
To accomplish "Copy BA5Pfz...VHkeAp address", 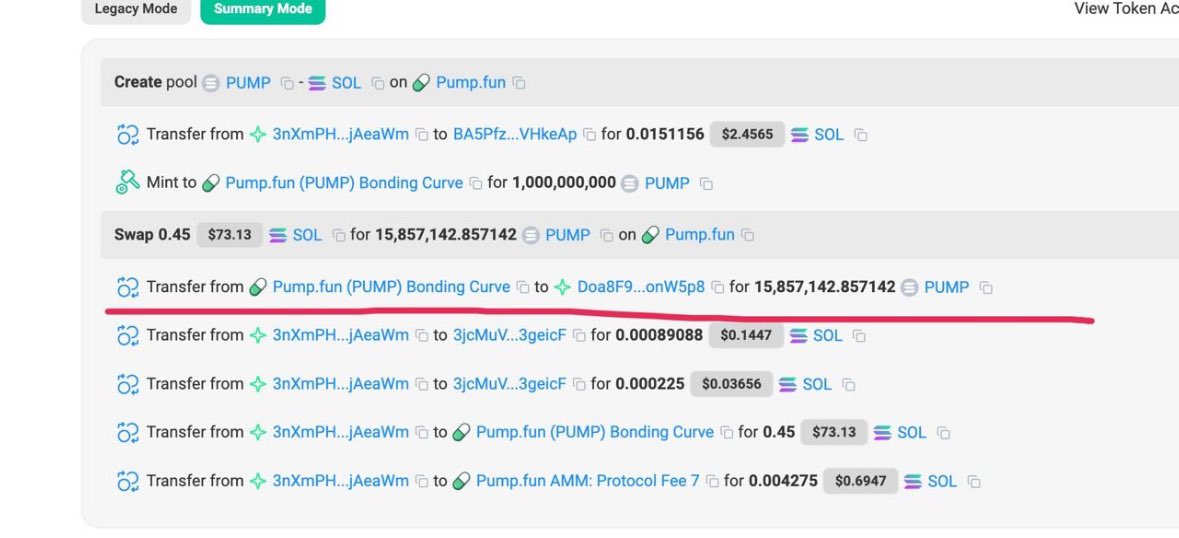I will click(x=590, y=135).
